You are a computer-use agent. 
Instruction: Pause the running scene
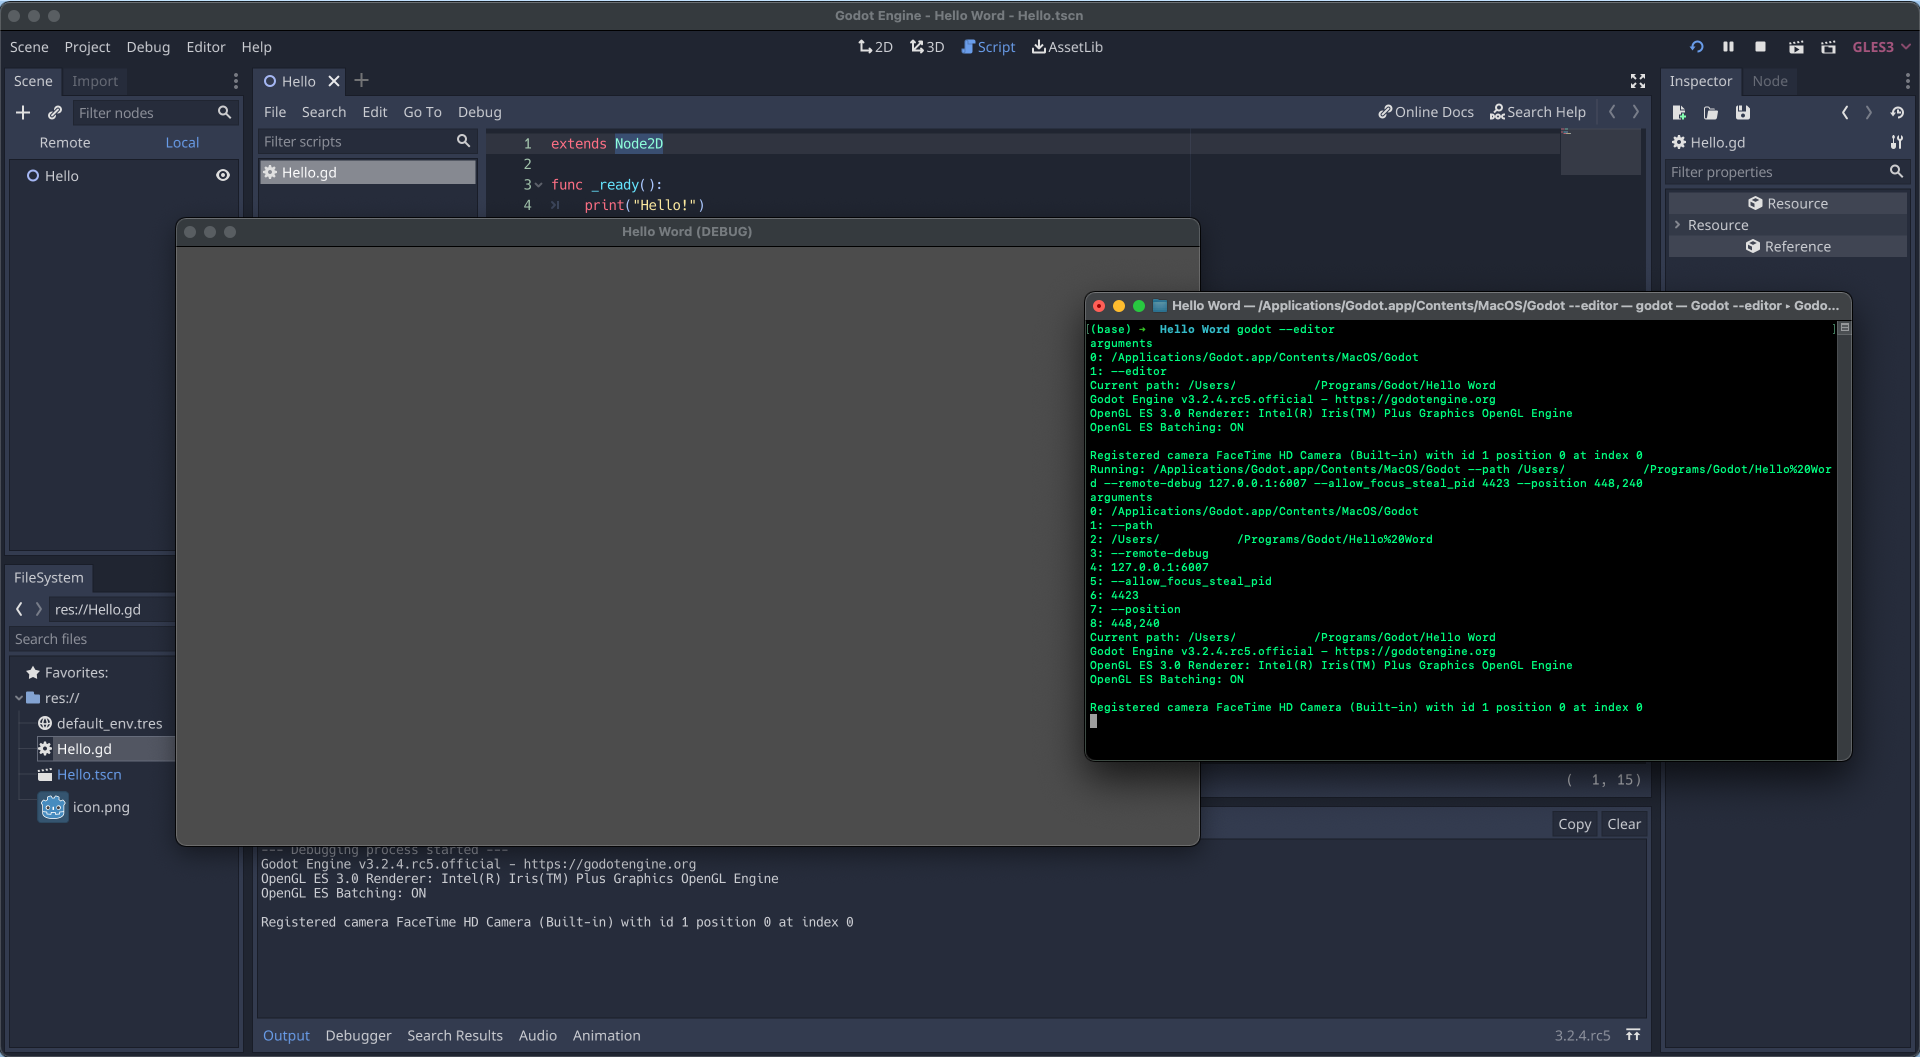[x=1728, y=47]
